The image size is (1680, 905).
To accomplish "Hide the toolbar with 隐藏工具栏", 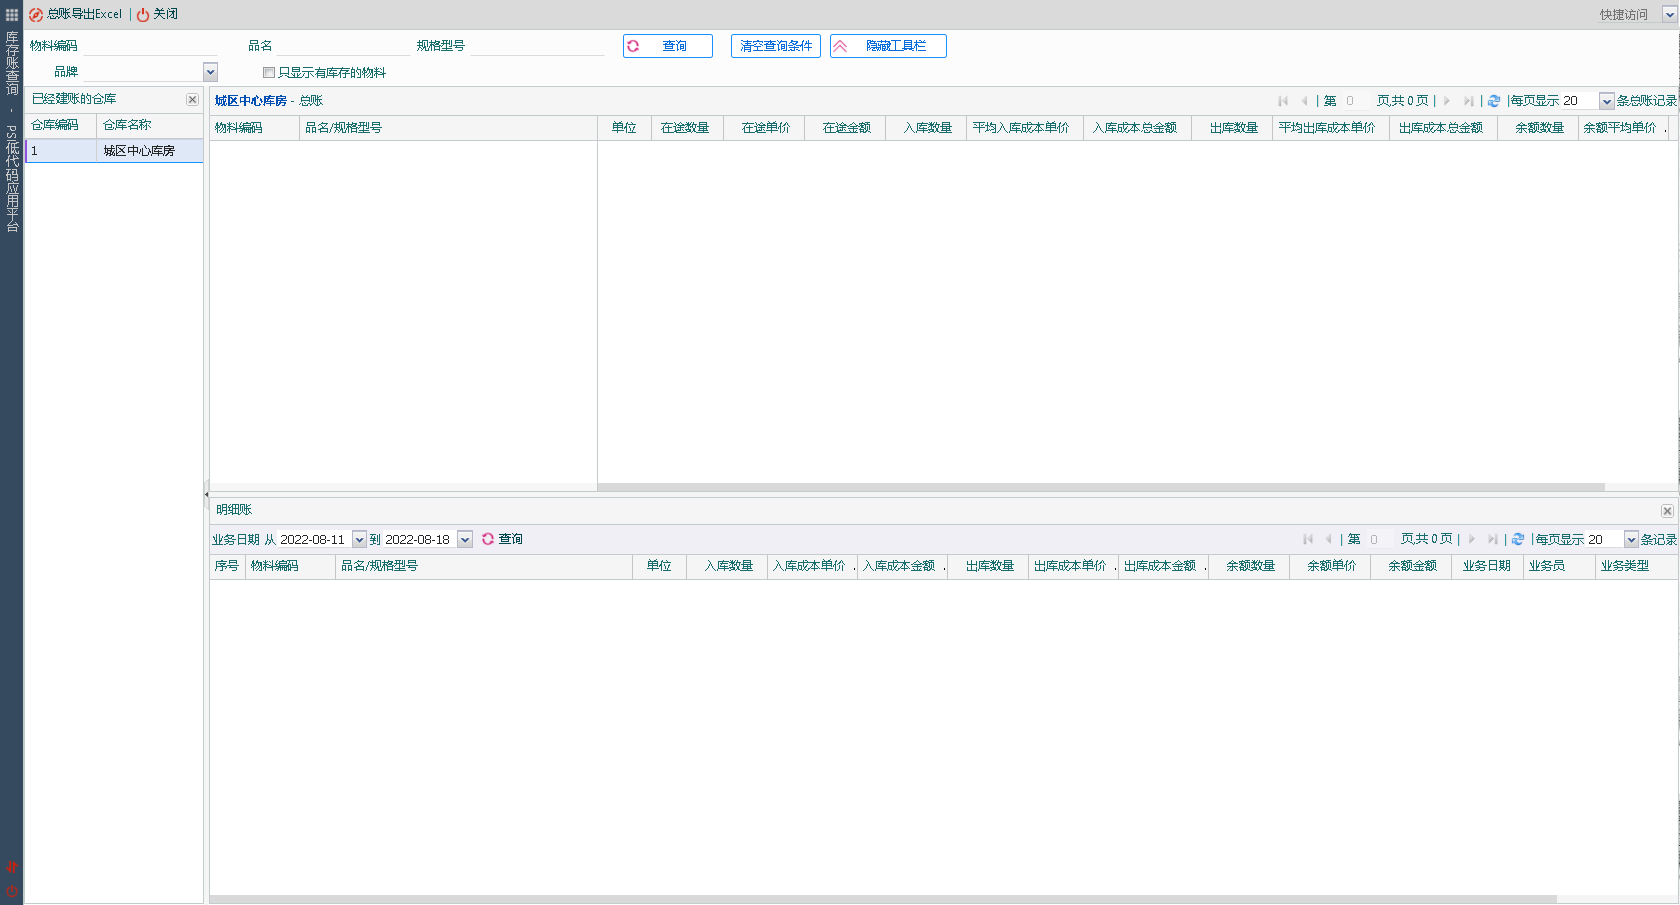I will point(888,46).
